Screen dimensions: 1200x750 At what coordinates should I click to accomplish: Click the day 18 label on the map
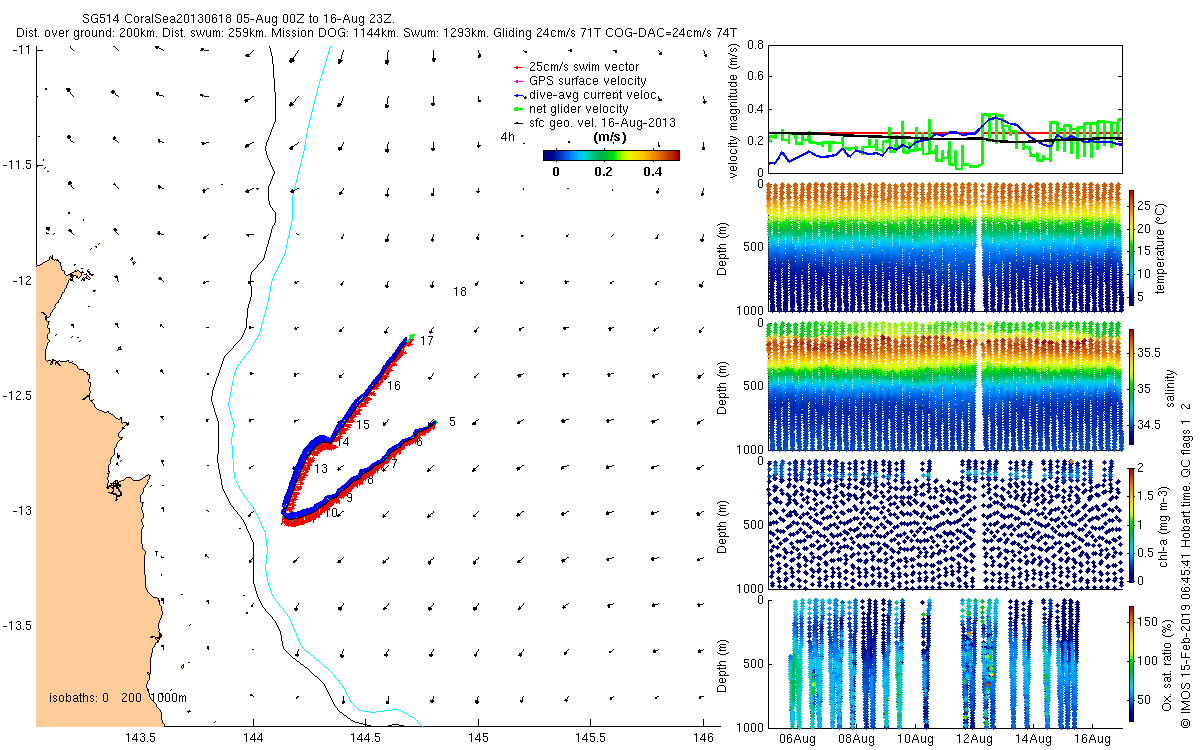pyautogui.click(x=460, y=292)
